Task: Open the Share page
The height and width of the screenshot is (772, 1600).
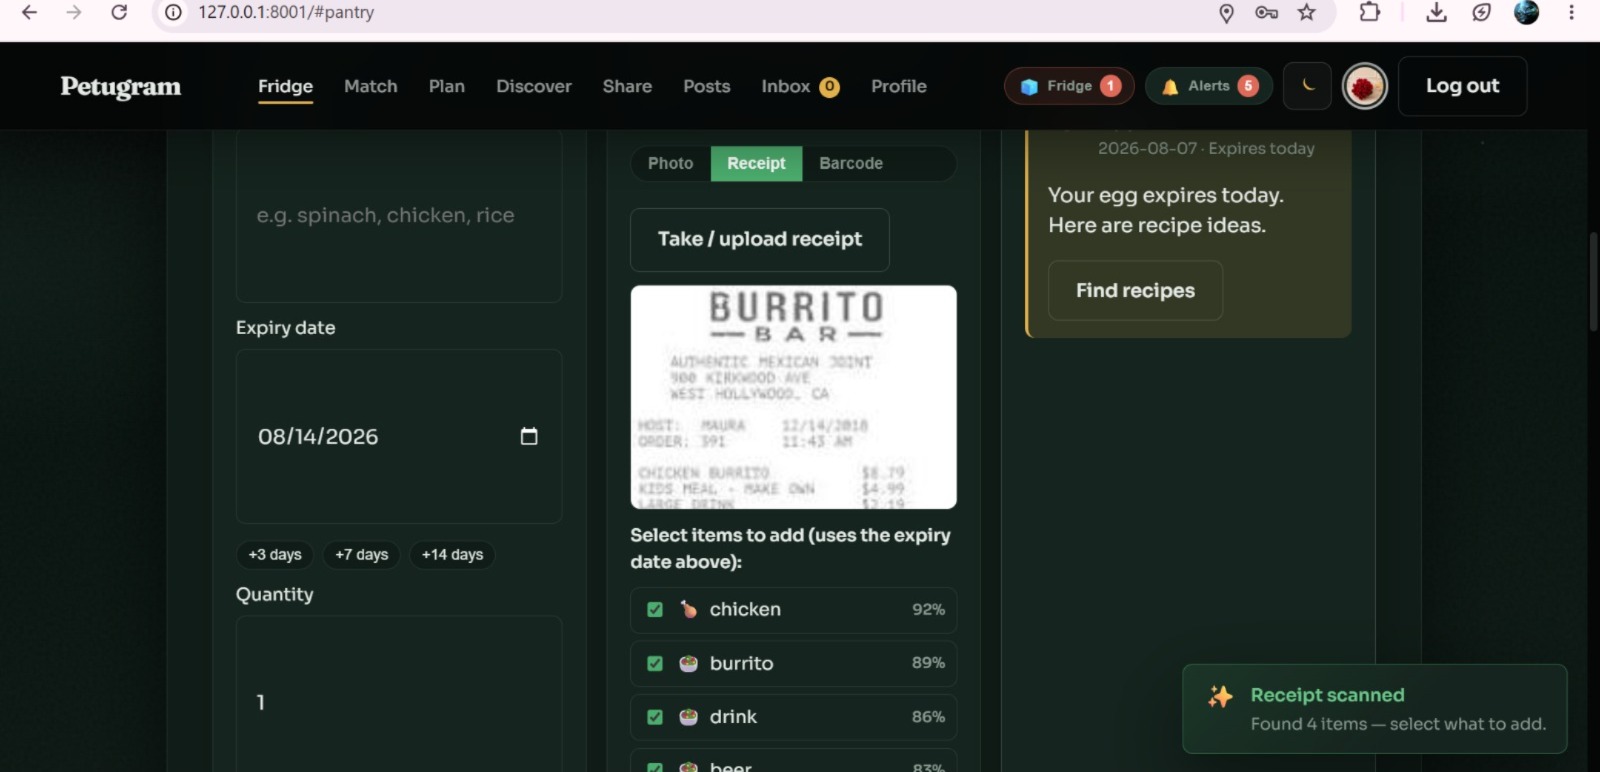Action: coord(627,87)
